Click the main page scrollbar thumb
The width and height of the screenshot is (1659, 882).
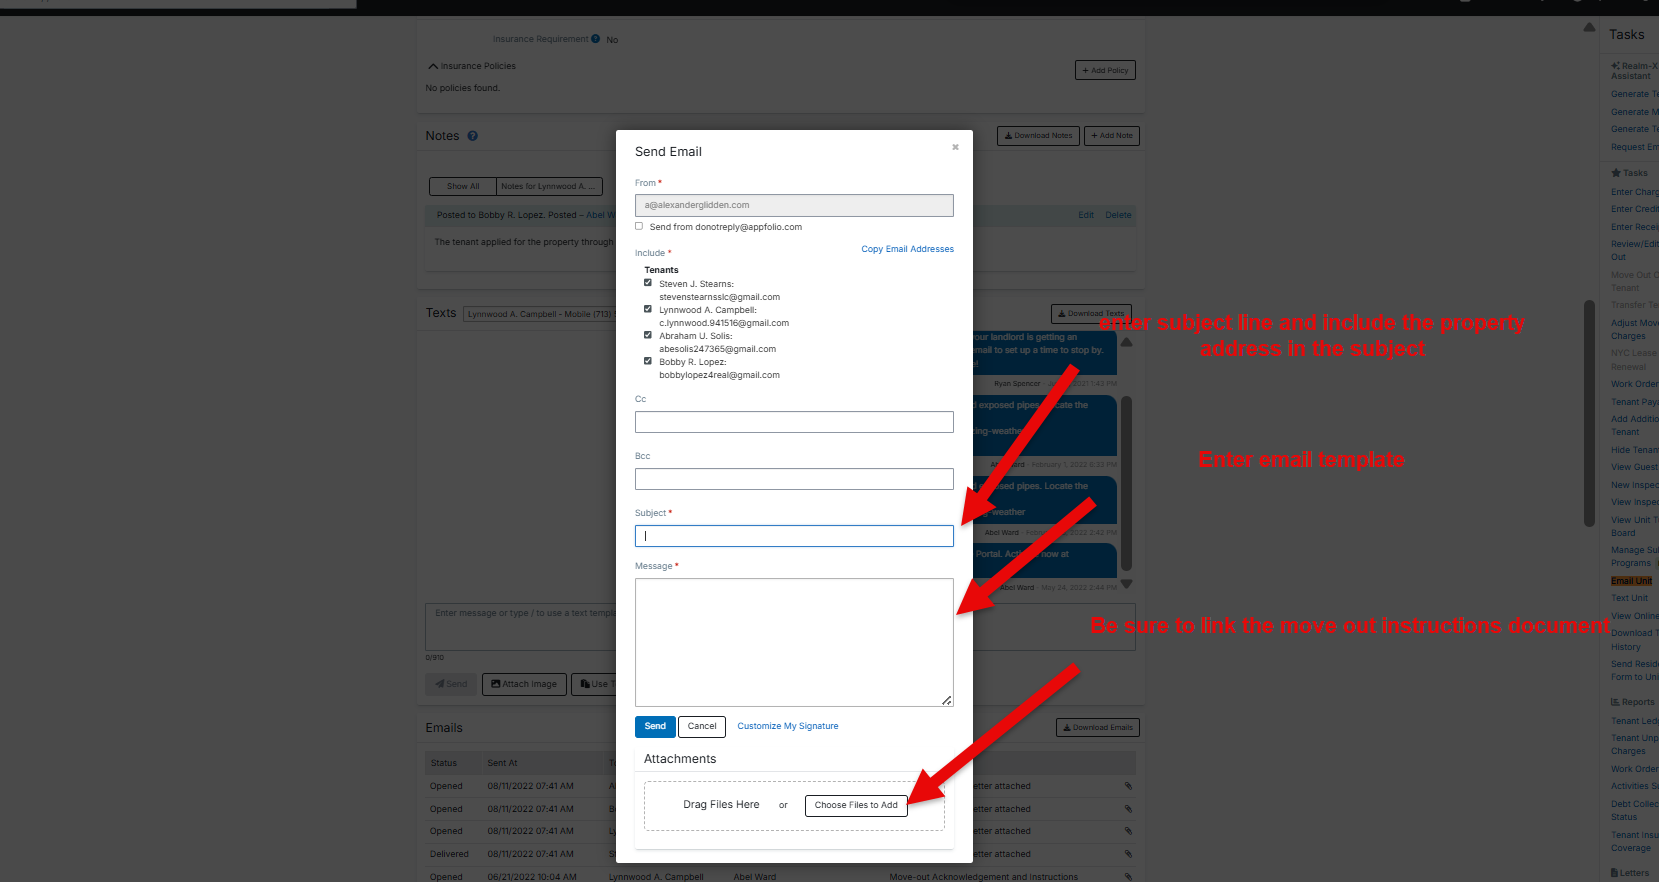point(1590,413)
